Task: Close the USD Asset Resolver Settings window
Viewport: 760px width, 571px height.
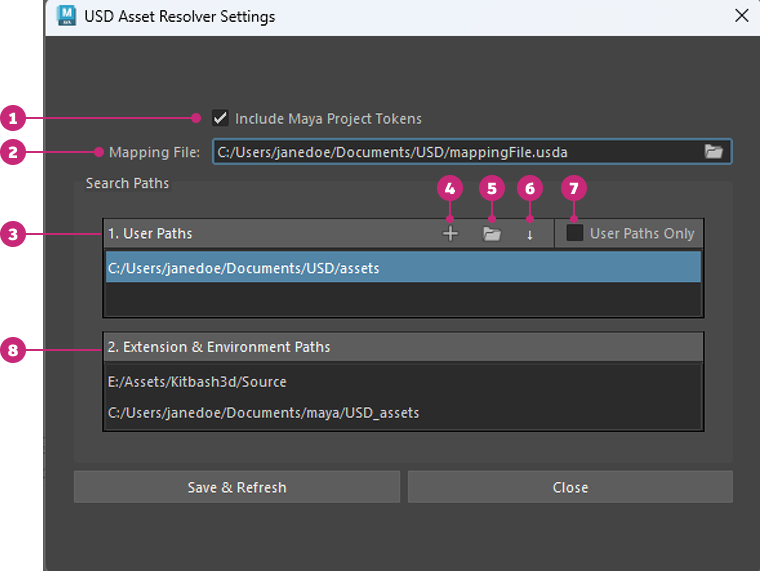Action: (x=741, y=16)
